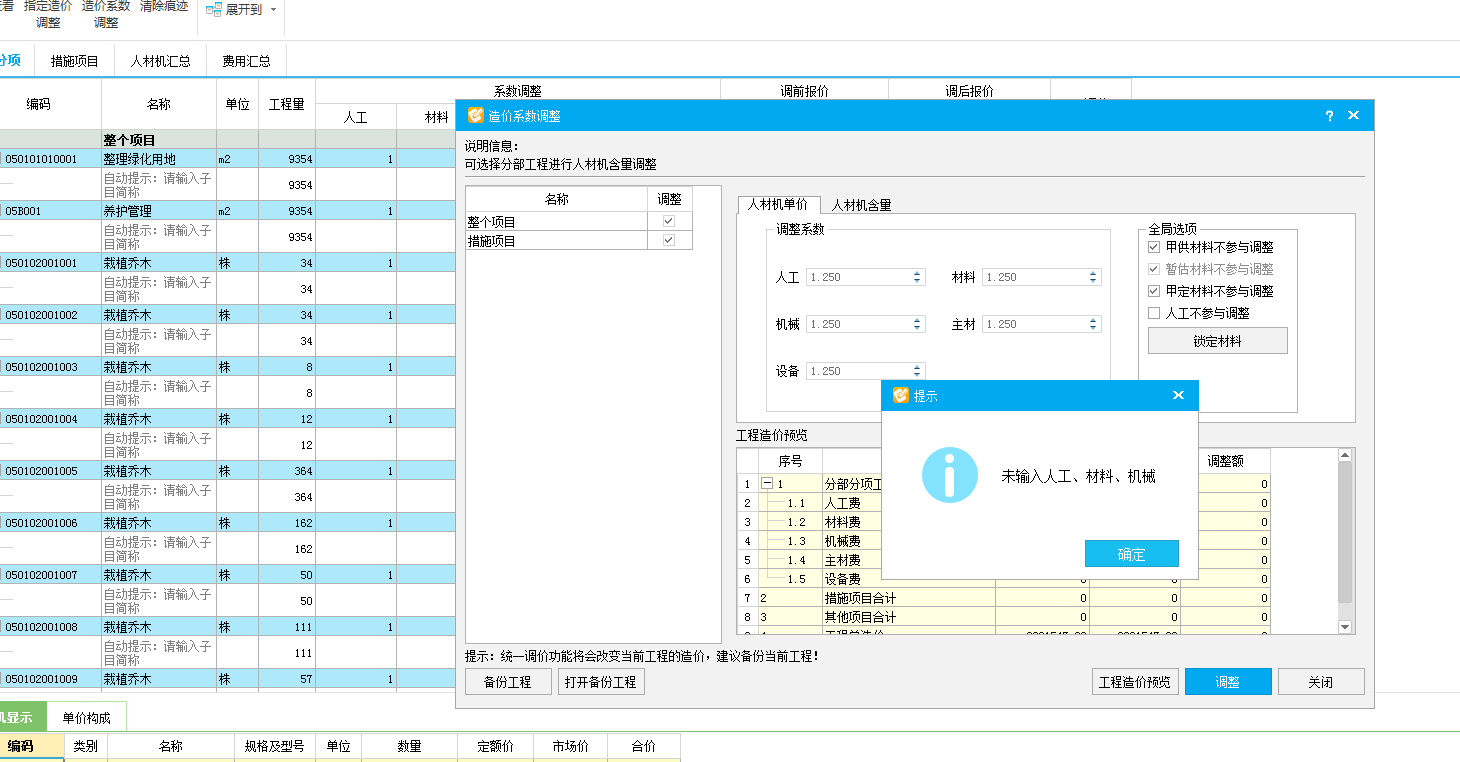The height and width of the screenshot is (762, 1460).
Task: Select the 05B001 养护管理 row code
Action: (23, 211)
